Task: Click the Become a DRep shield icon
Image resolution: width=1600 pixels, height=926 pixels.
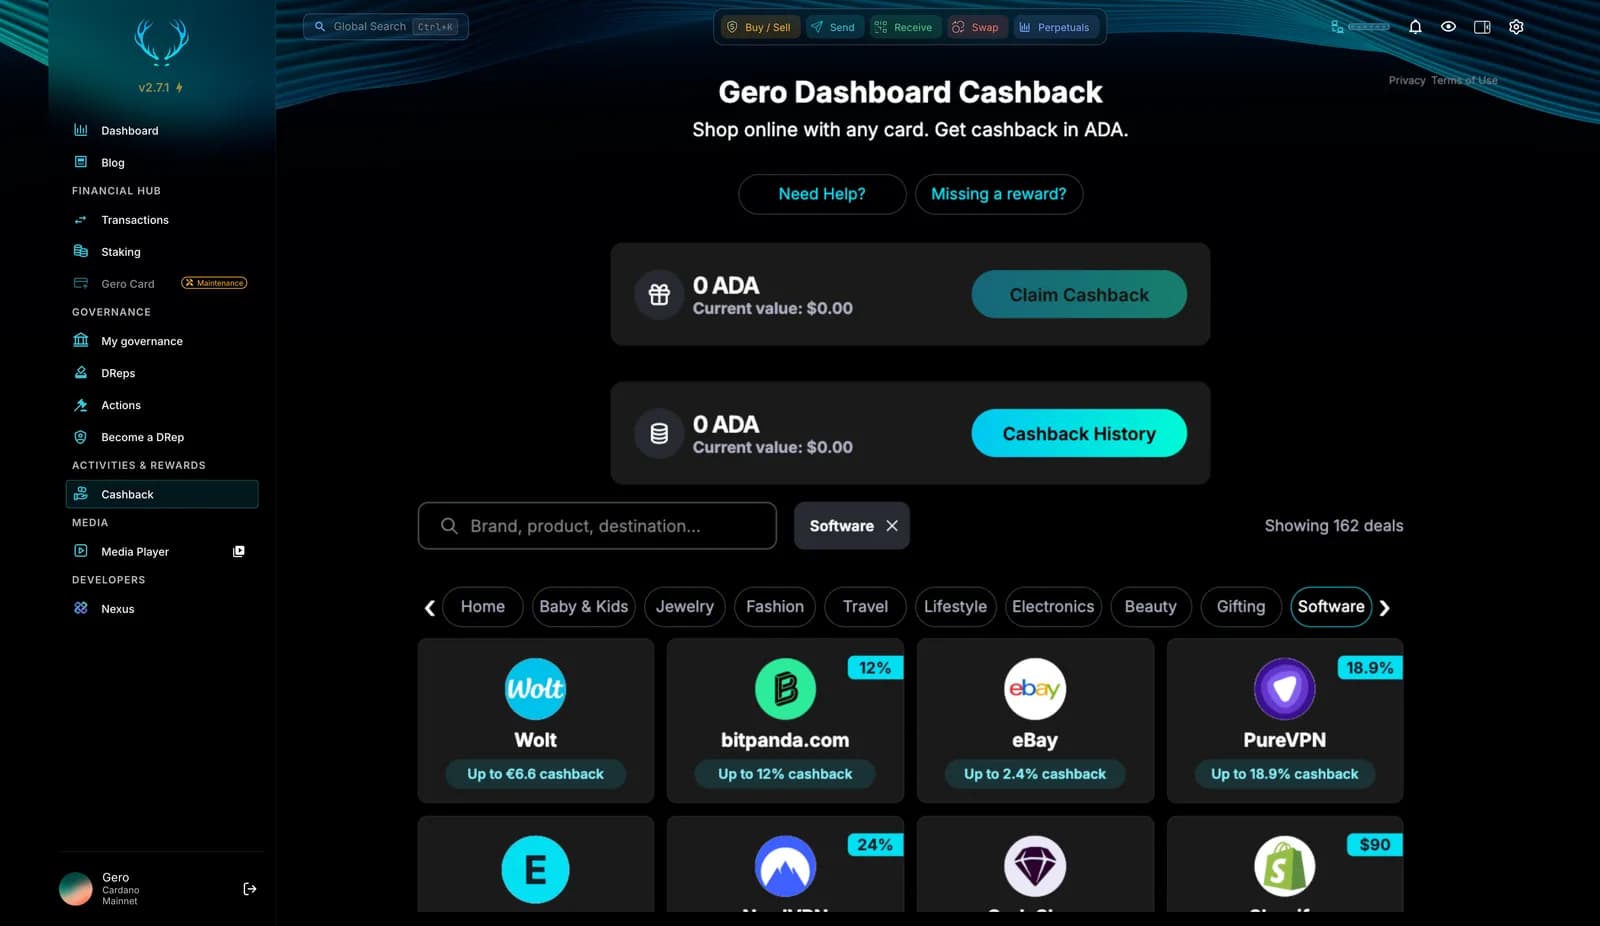Action: pyautogui.click(x=81, y=437)
